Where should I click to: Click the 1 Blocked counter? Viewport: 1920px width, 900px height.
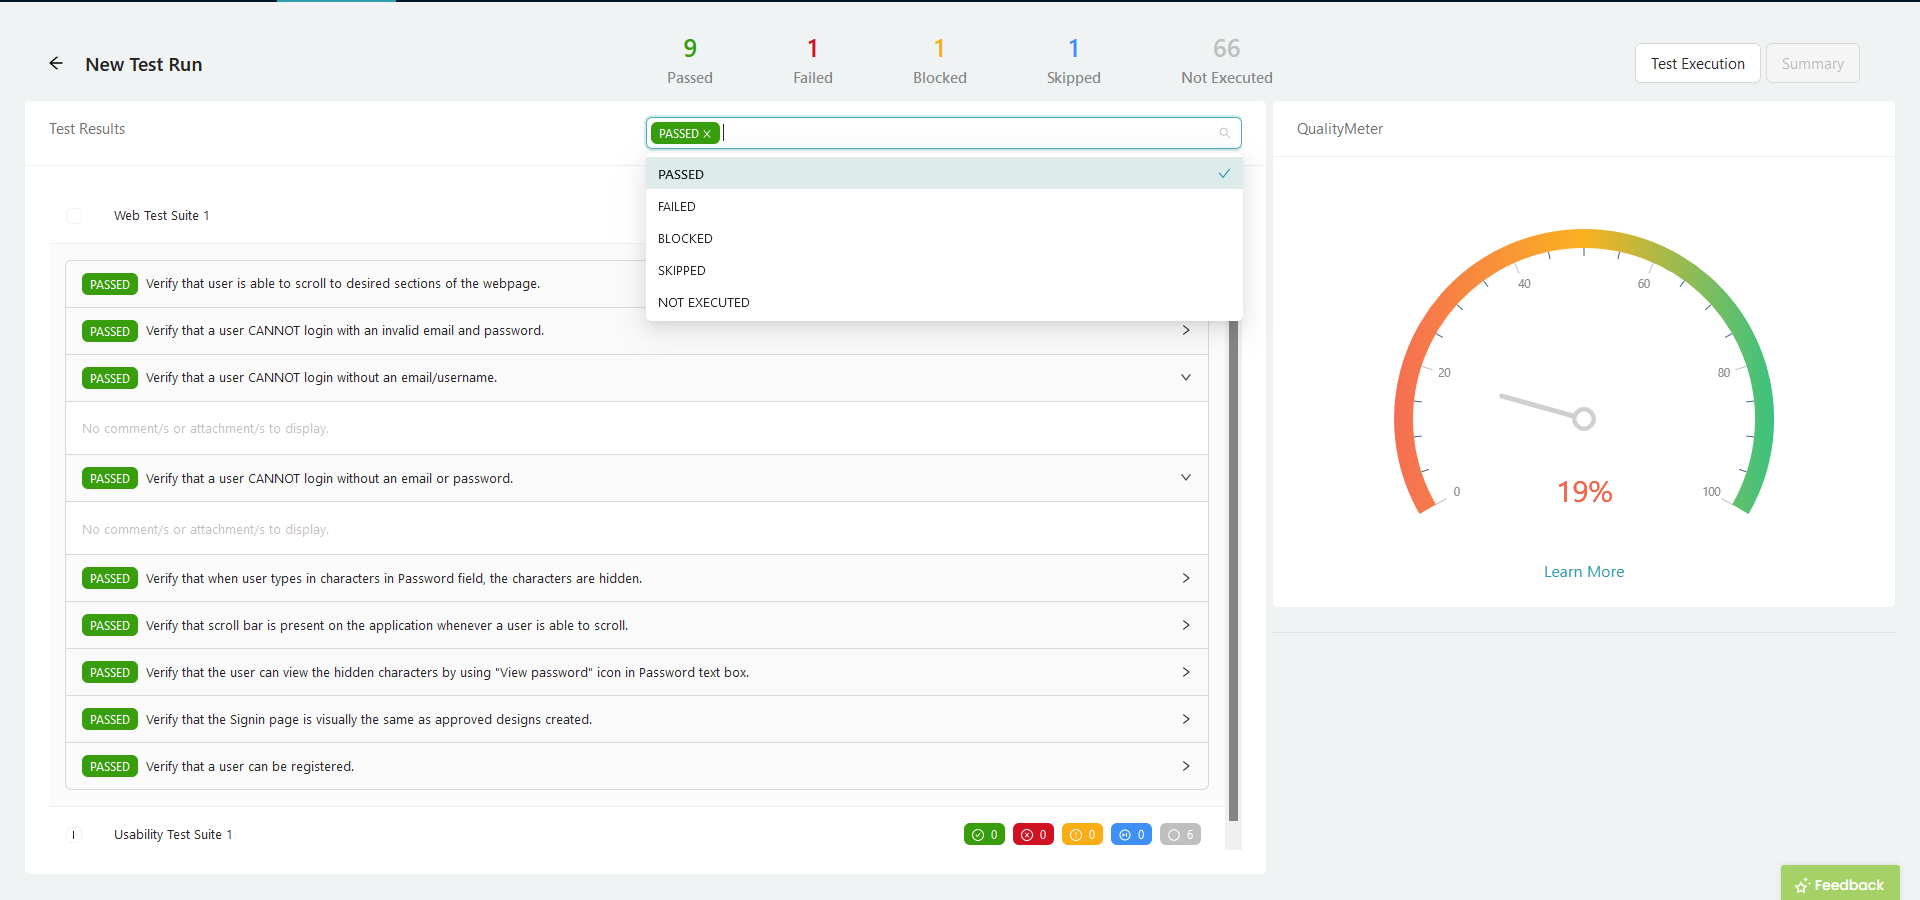[x=939, y=61]
